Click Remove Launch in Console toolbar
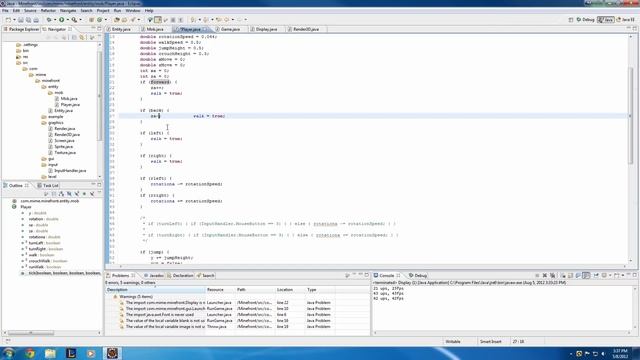This screenshot has height=360, width=640. (544, 276)
